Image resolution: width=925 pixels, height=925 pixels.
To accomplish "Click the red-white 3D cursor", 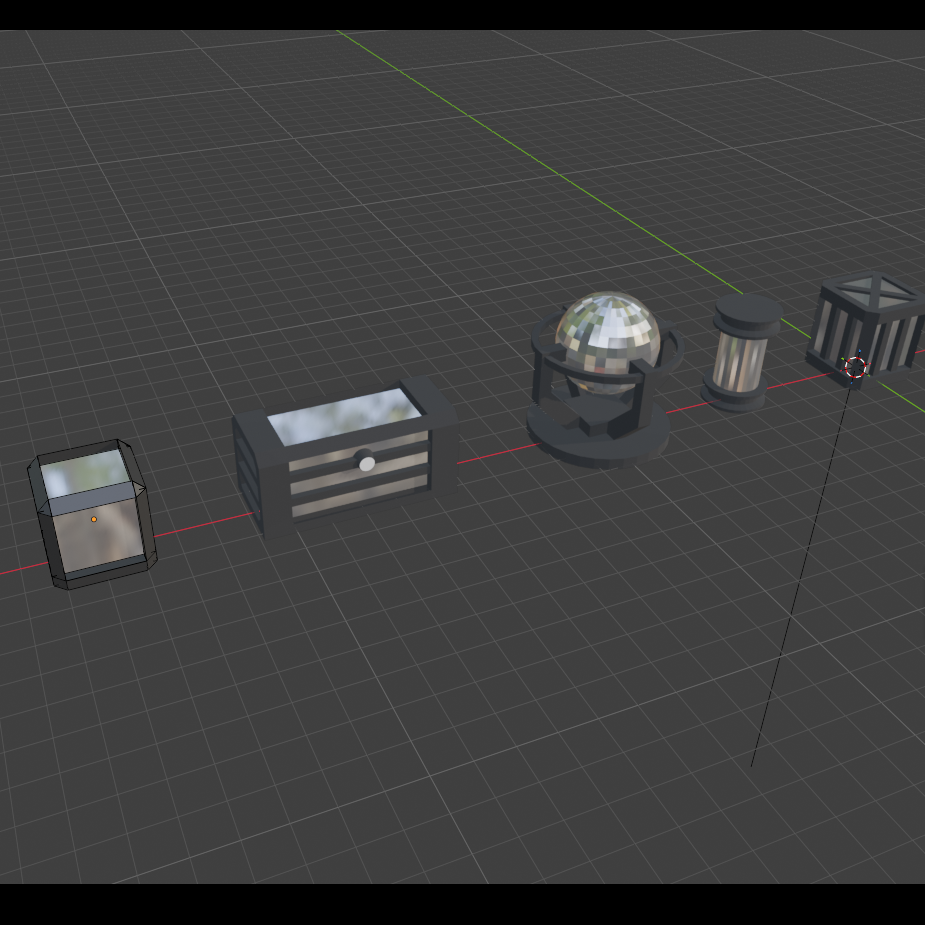I will point(855,367).
